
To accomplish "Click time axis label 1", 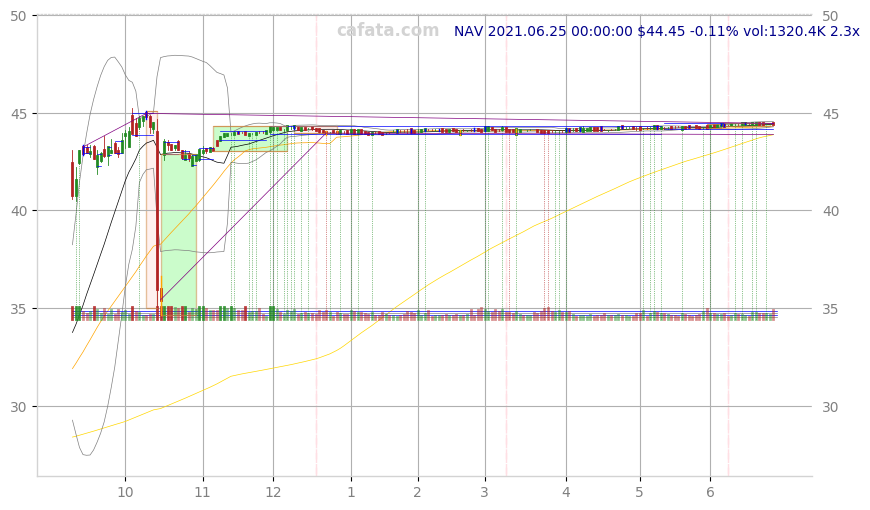I will [351, 492].
